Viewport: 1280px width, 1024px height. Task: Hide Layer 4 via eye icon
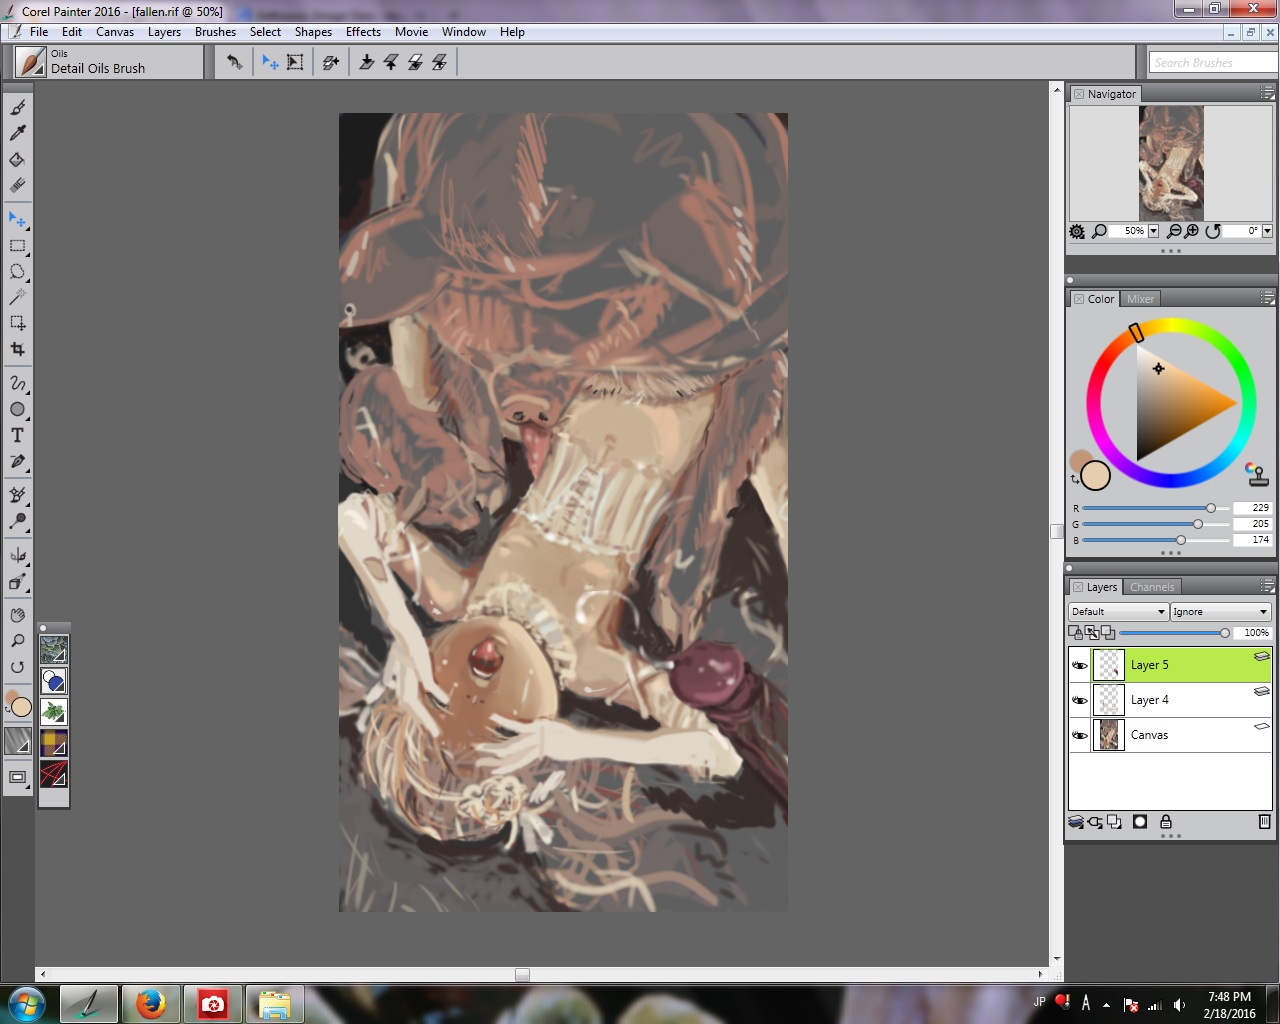pyautogui.click(x=1079, y=700)
